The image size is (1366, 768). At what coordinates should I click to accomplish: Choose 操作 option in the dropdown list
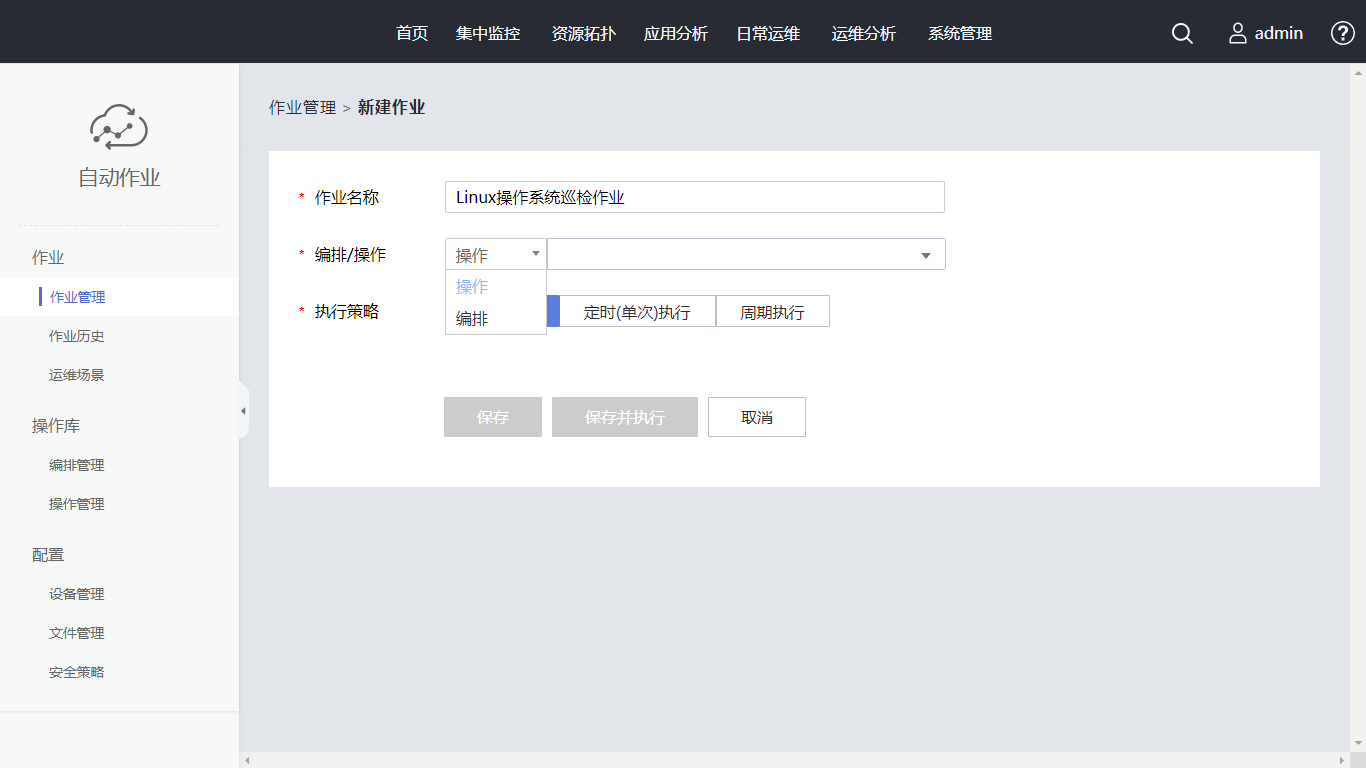click(472, 287)
